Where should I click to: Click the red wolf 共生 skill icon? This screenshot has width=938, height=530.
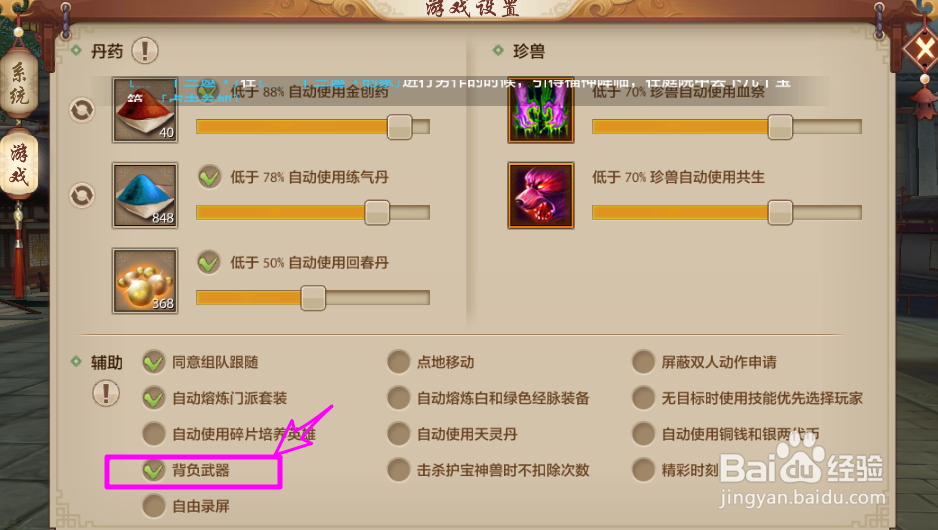pos(541,196)
